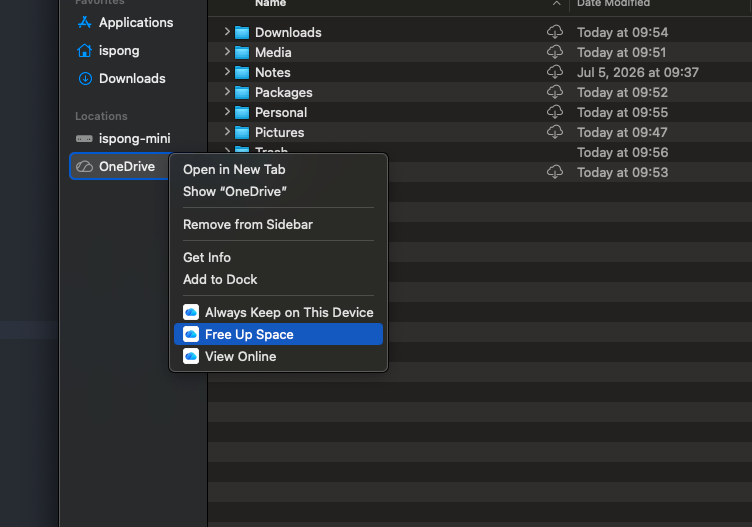Select OneDrive in the sidebar
The width and height of the screenshot is (752, 527).
(x=121, y=166)
